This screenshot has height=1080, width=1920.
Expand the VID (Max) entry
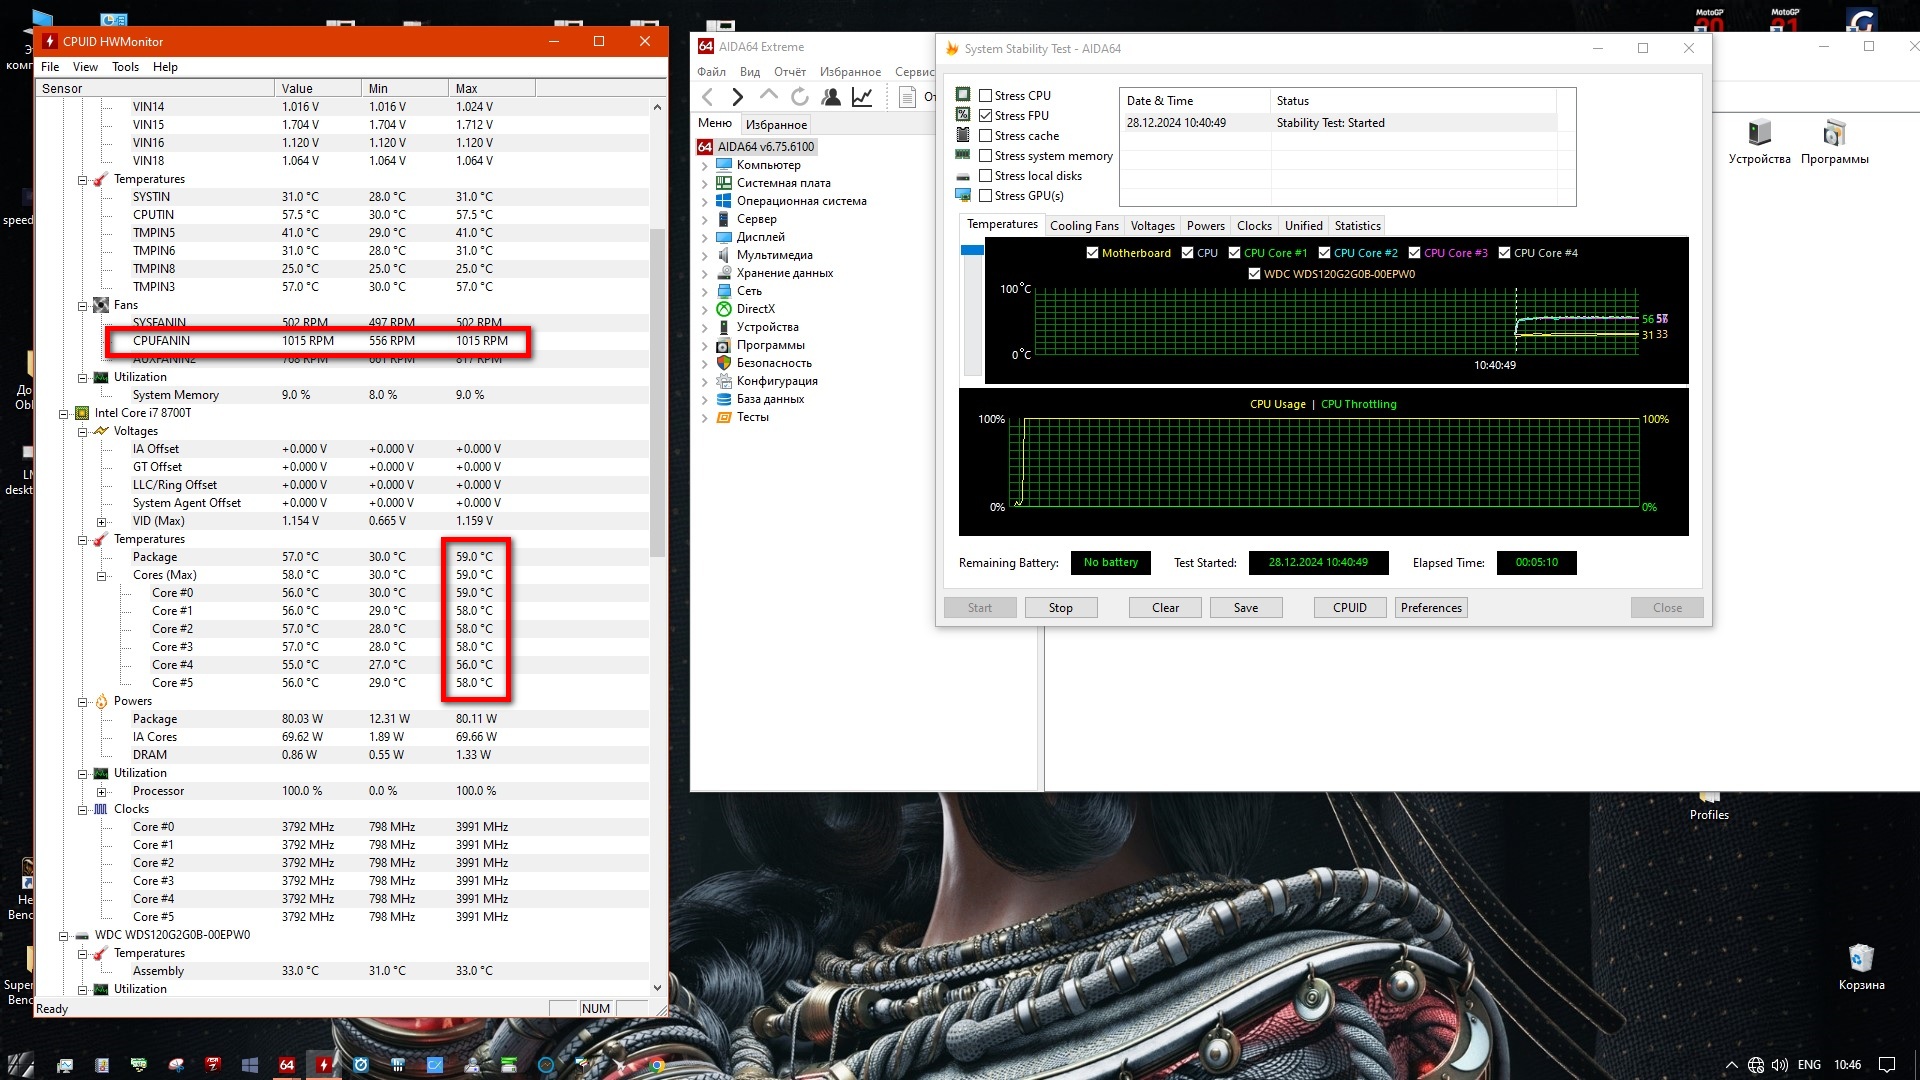(x=101, y=522)
